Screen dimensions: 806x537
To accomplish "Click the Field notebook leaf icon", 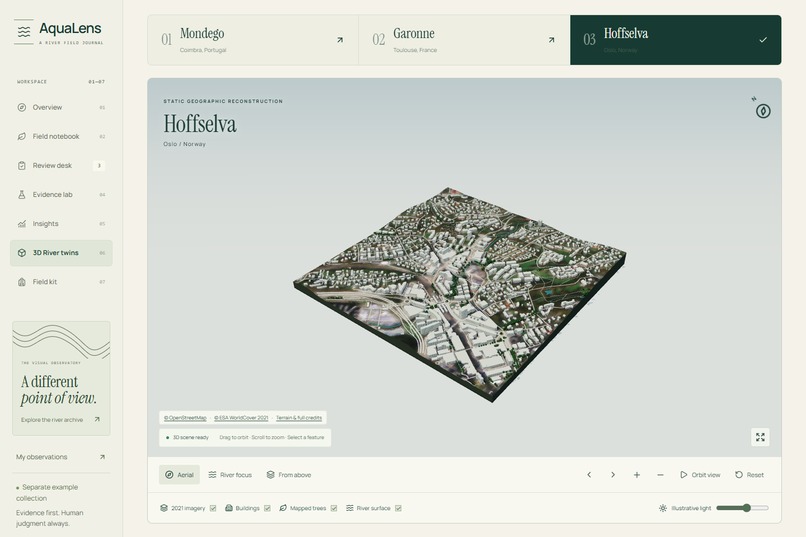I will point(22,137).
